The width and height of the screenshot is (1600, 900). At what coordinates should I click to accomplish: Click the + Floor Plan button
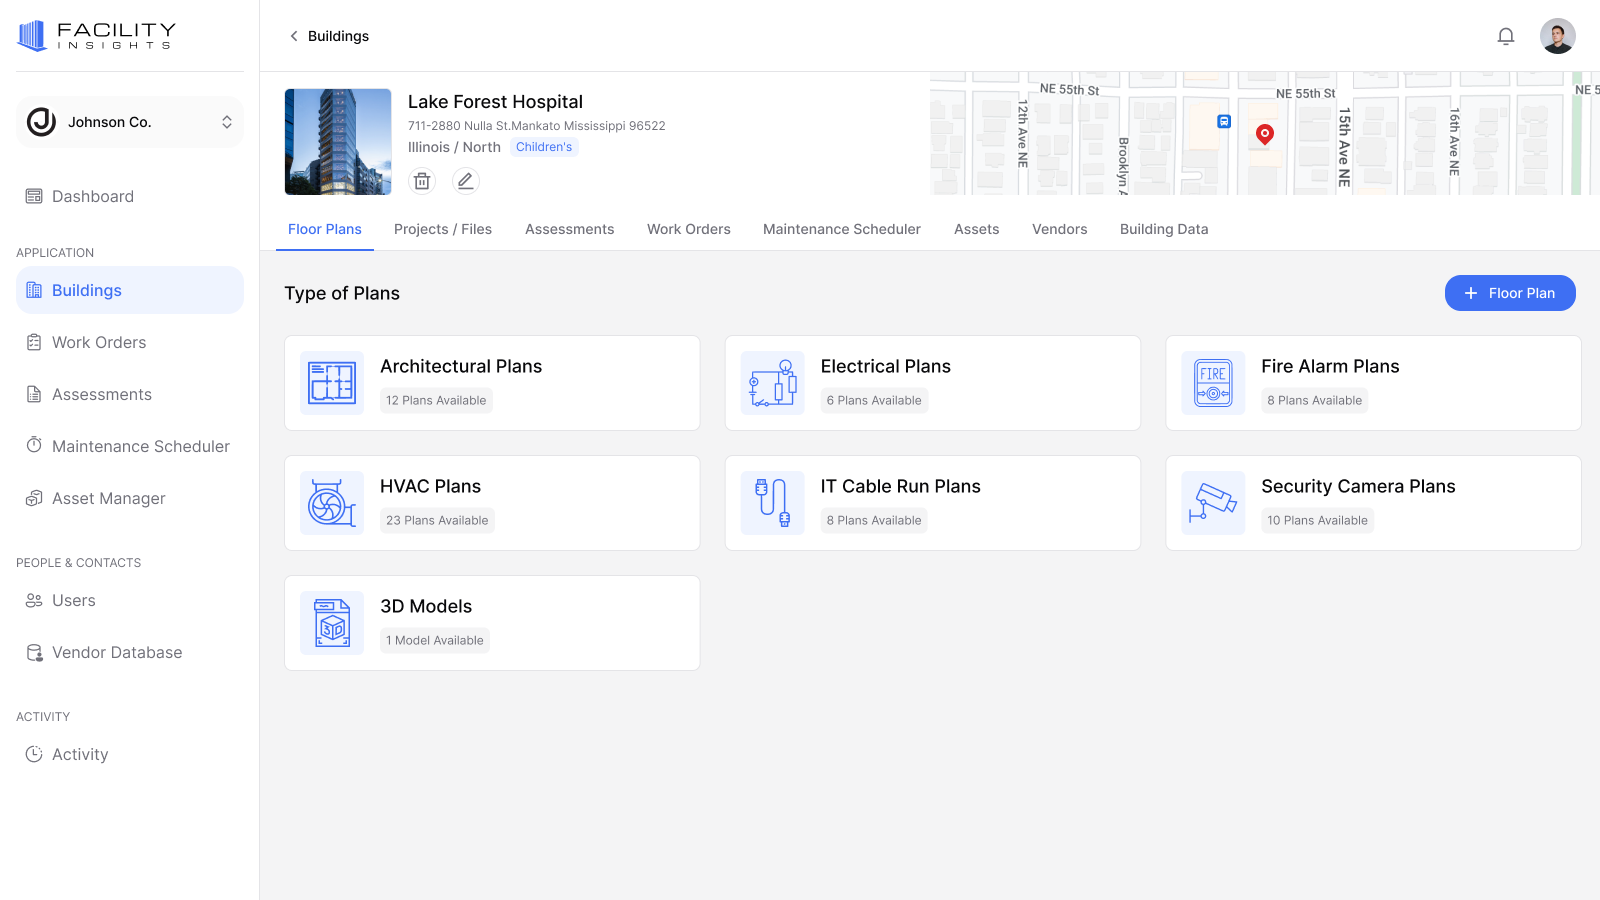pos(1510,293)
